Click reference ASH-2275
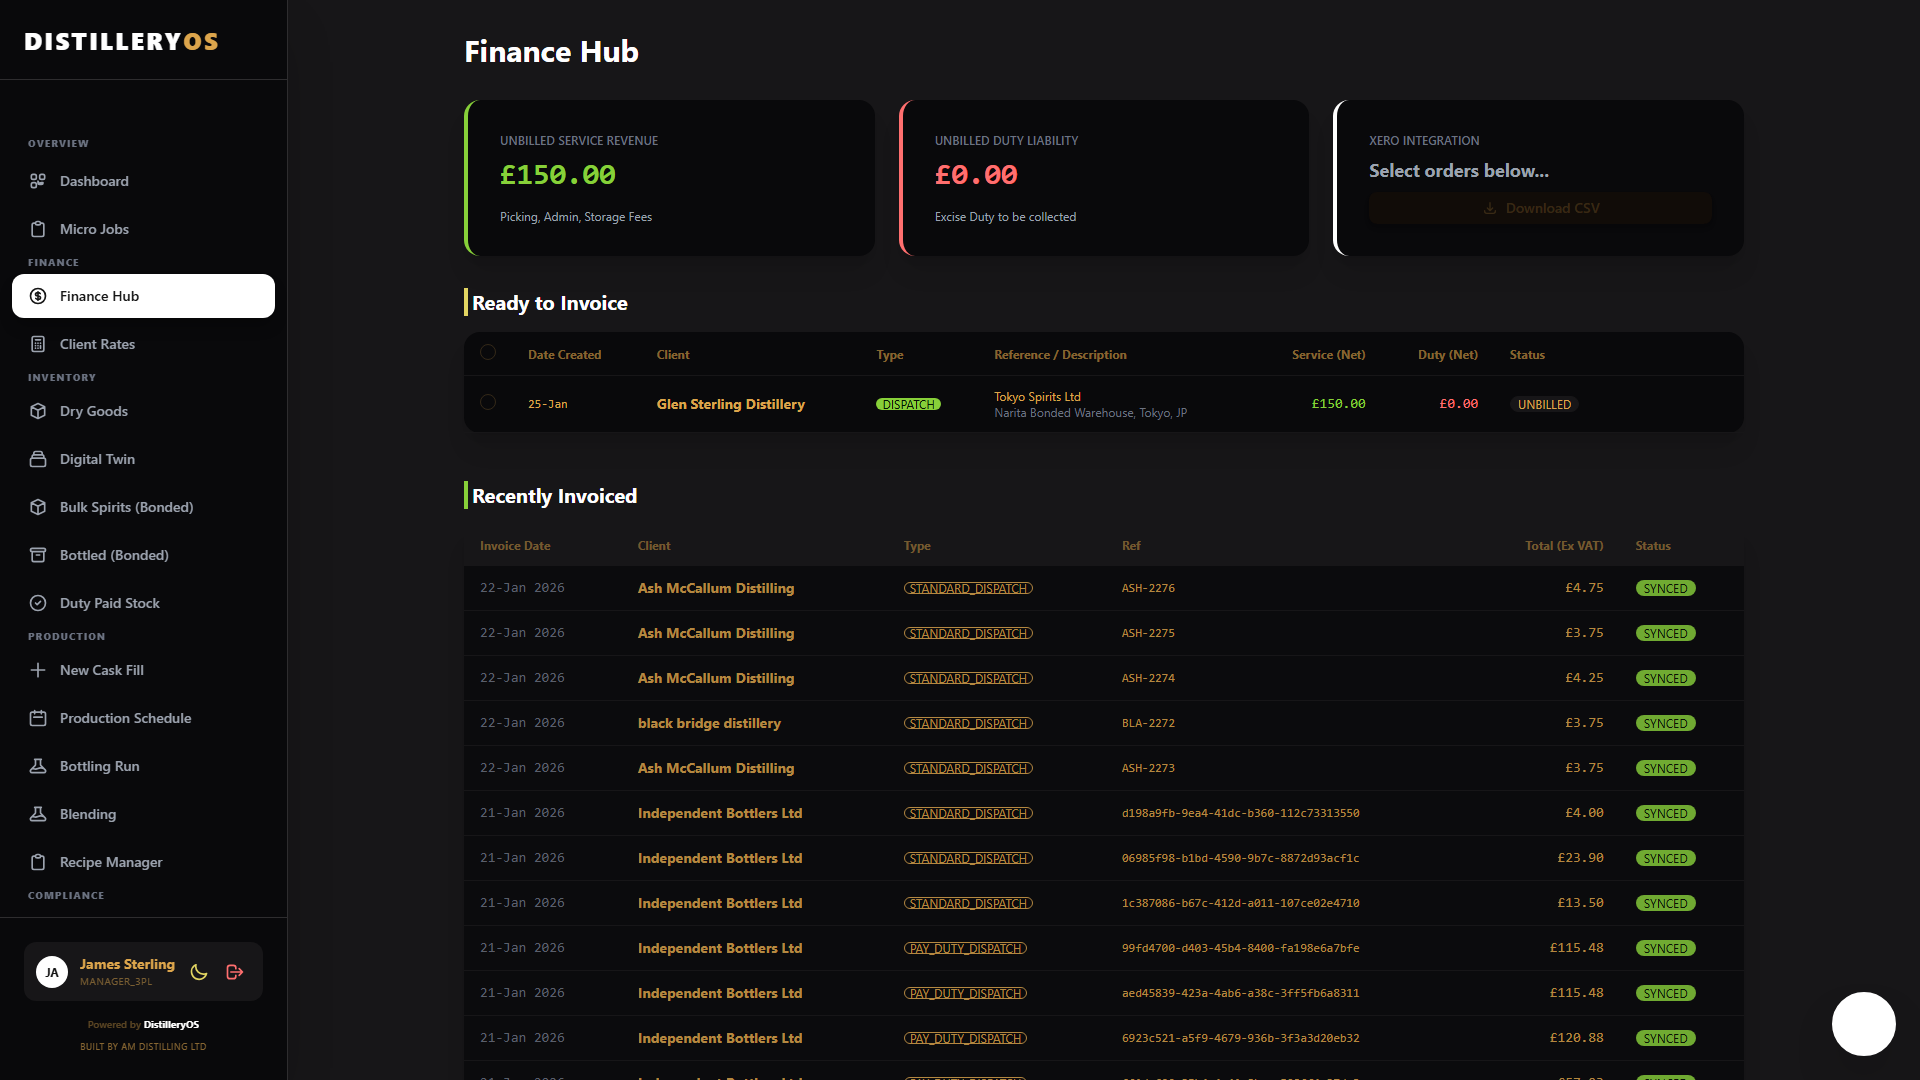 [x=1148, y=633]
